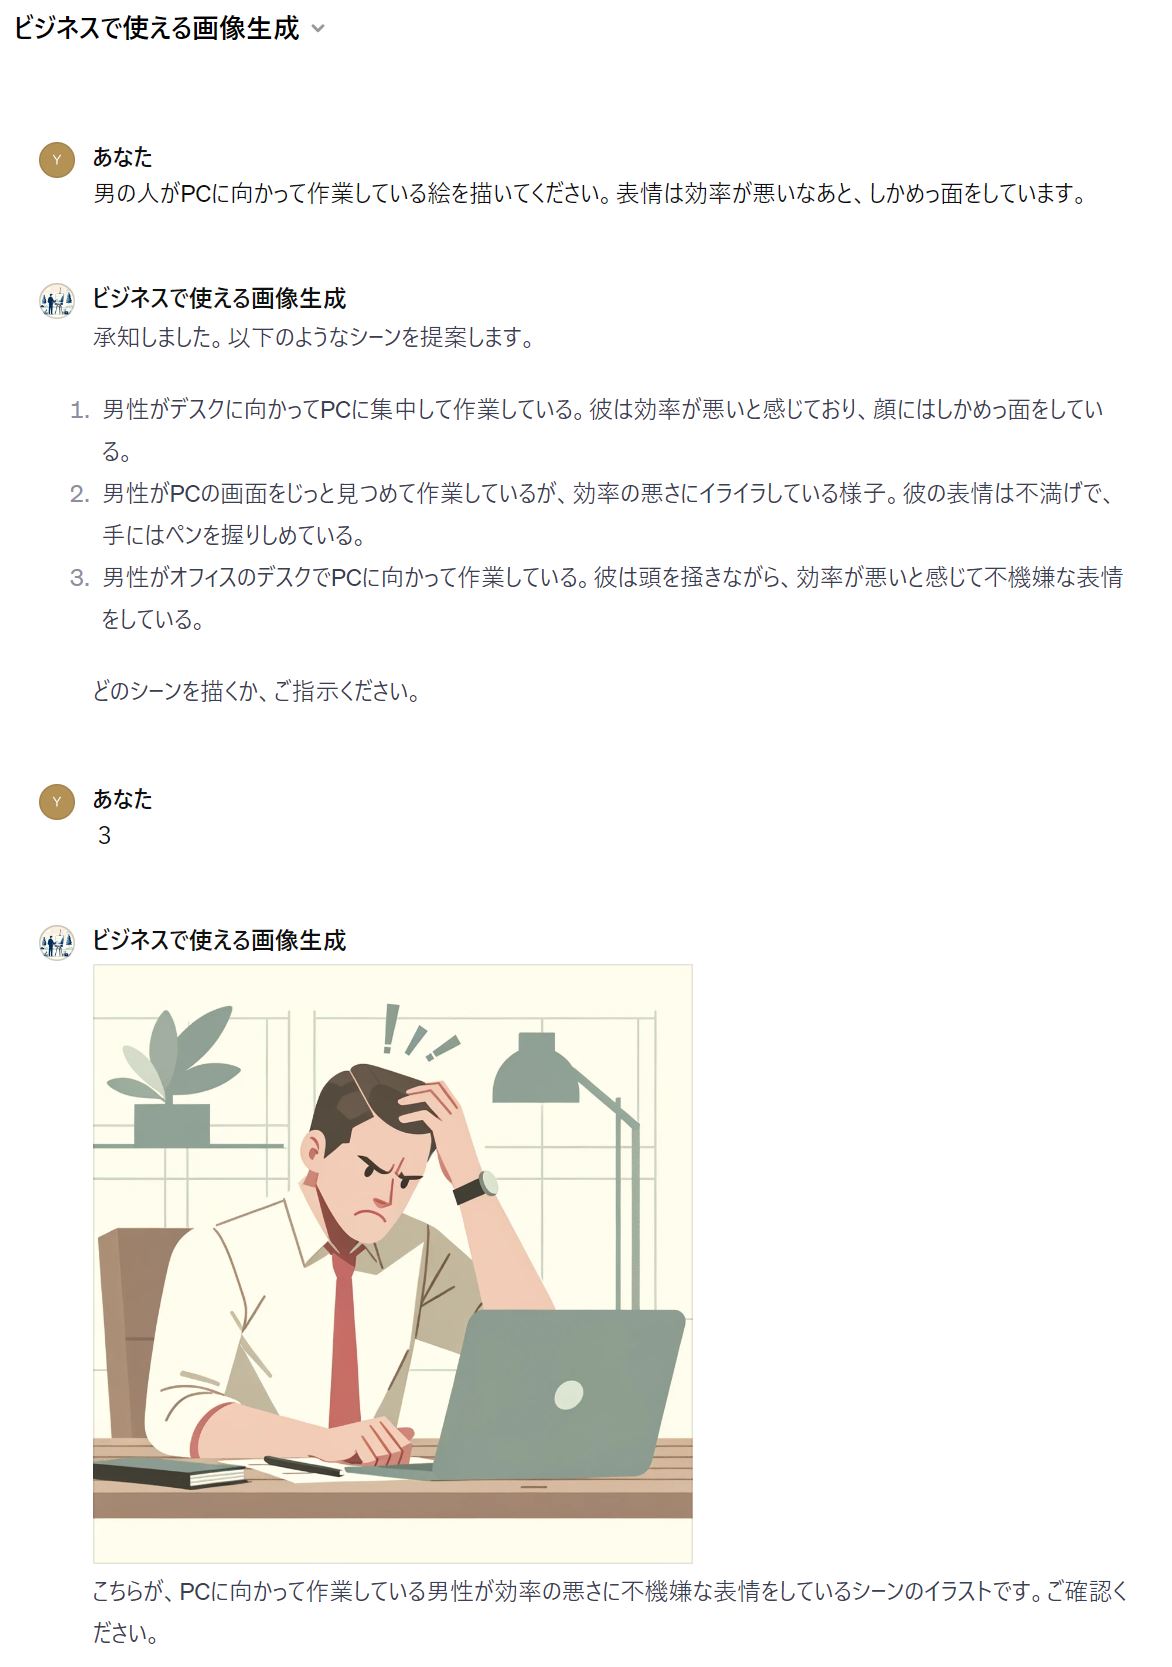The width and height of the screenshot is (1172, 1667).
Task: Click the sender name above 承知しました message
Action: click(x=219, y=299)
